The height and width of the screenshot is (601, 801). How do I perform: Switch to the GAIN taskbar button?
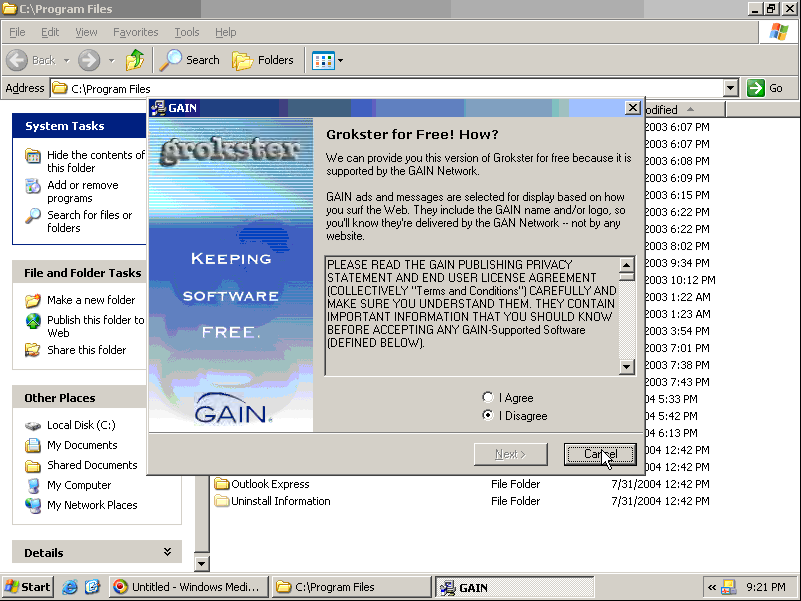(515, 587)
